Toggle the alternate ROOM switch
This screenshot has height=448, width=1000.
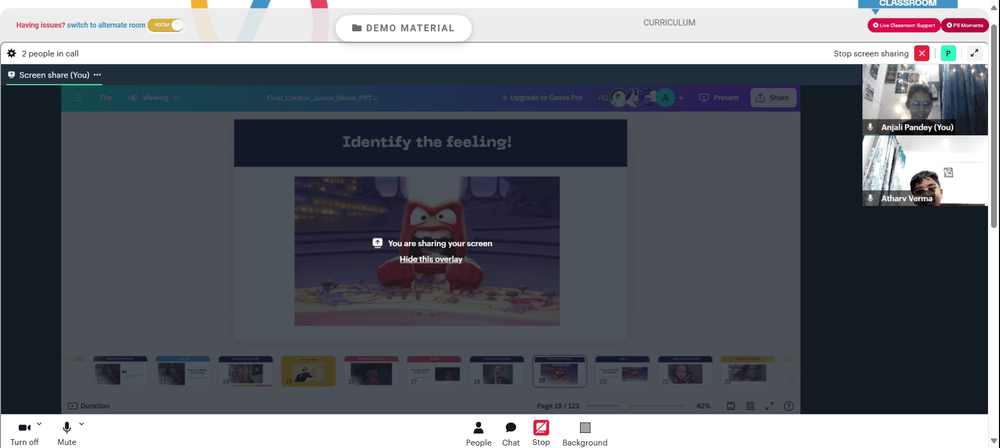click(x=166, y=25)
